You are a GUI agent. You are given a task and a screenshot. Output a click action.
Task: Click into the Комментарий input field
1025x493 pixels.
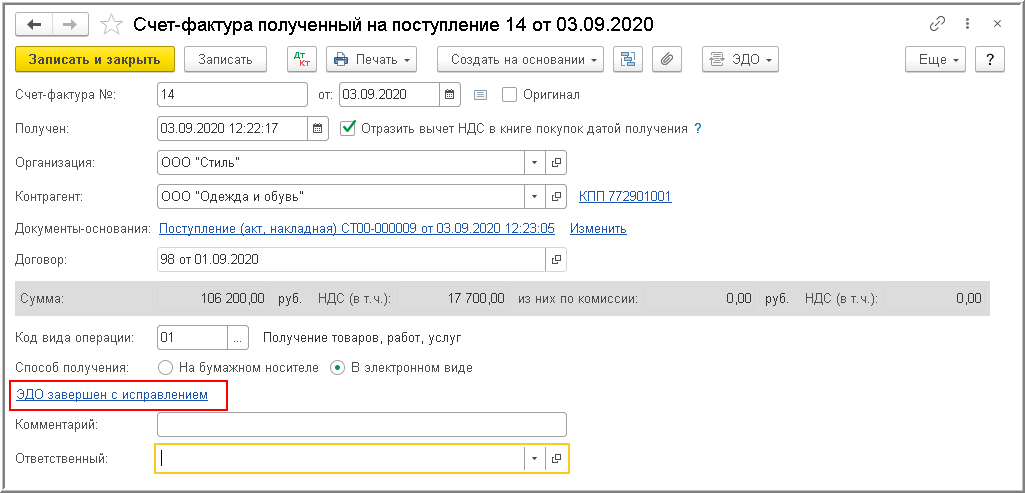click(362, 425)
